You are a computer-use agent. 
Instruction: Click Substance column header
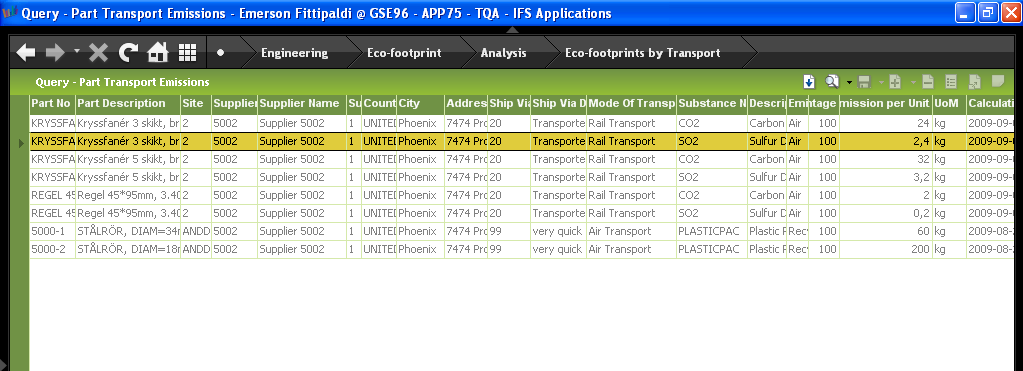pos(712,104)
